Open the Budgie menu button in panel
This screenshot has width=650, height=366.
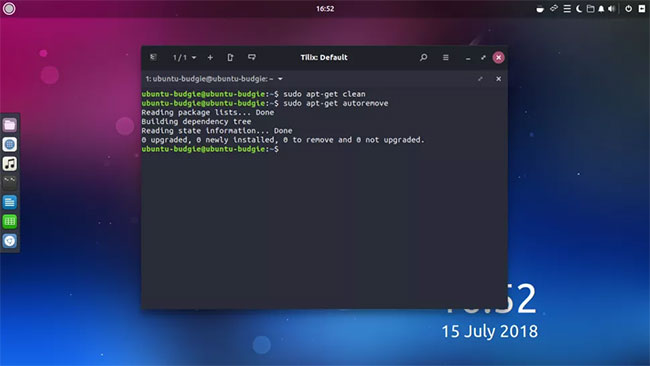(x=9, y=8)
